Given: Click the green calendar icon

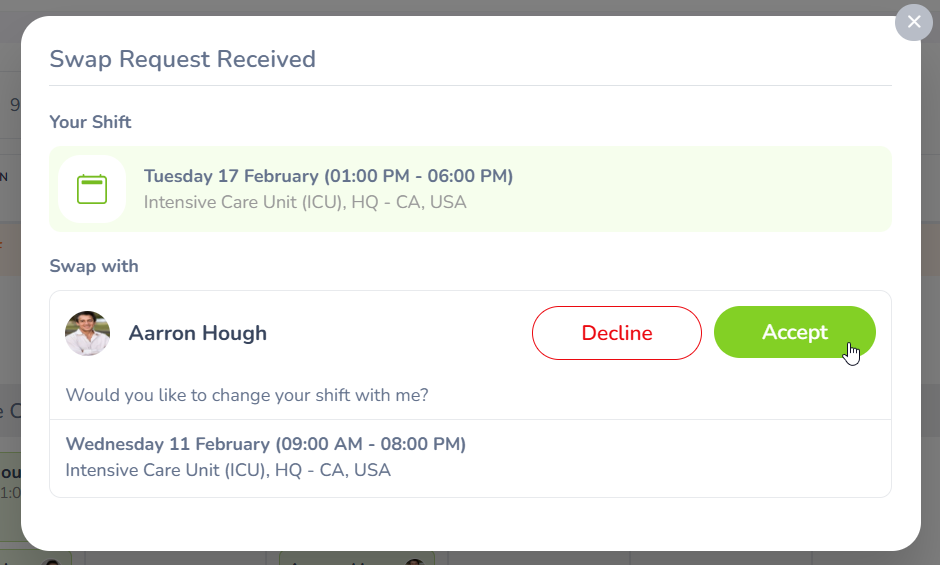Looking at the screenshot, I should (92, 189).
